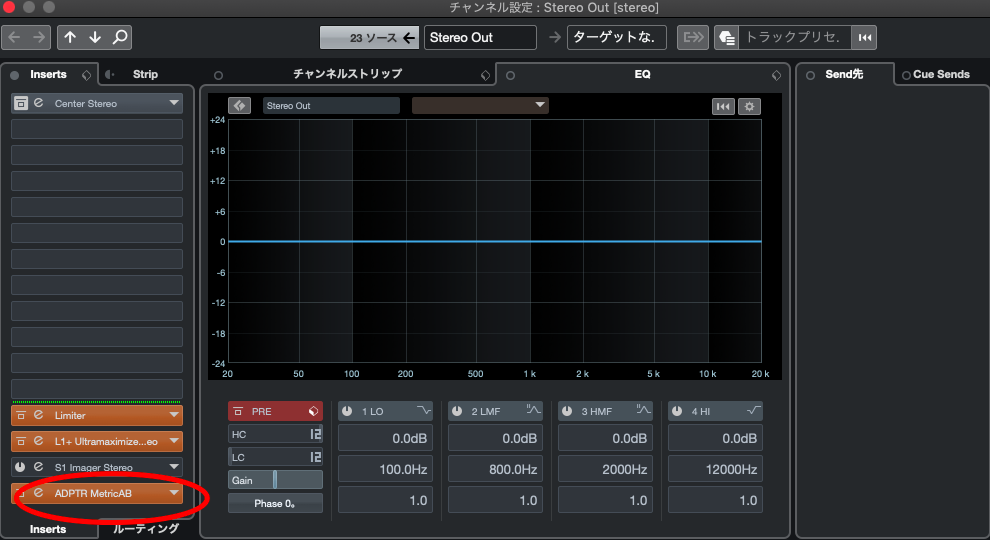990x540 pixels.
Task: Open チャンネルストリップ preset diamond icon
Action: (x=485, y=75)
